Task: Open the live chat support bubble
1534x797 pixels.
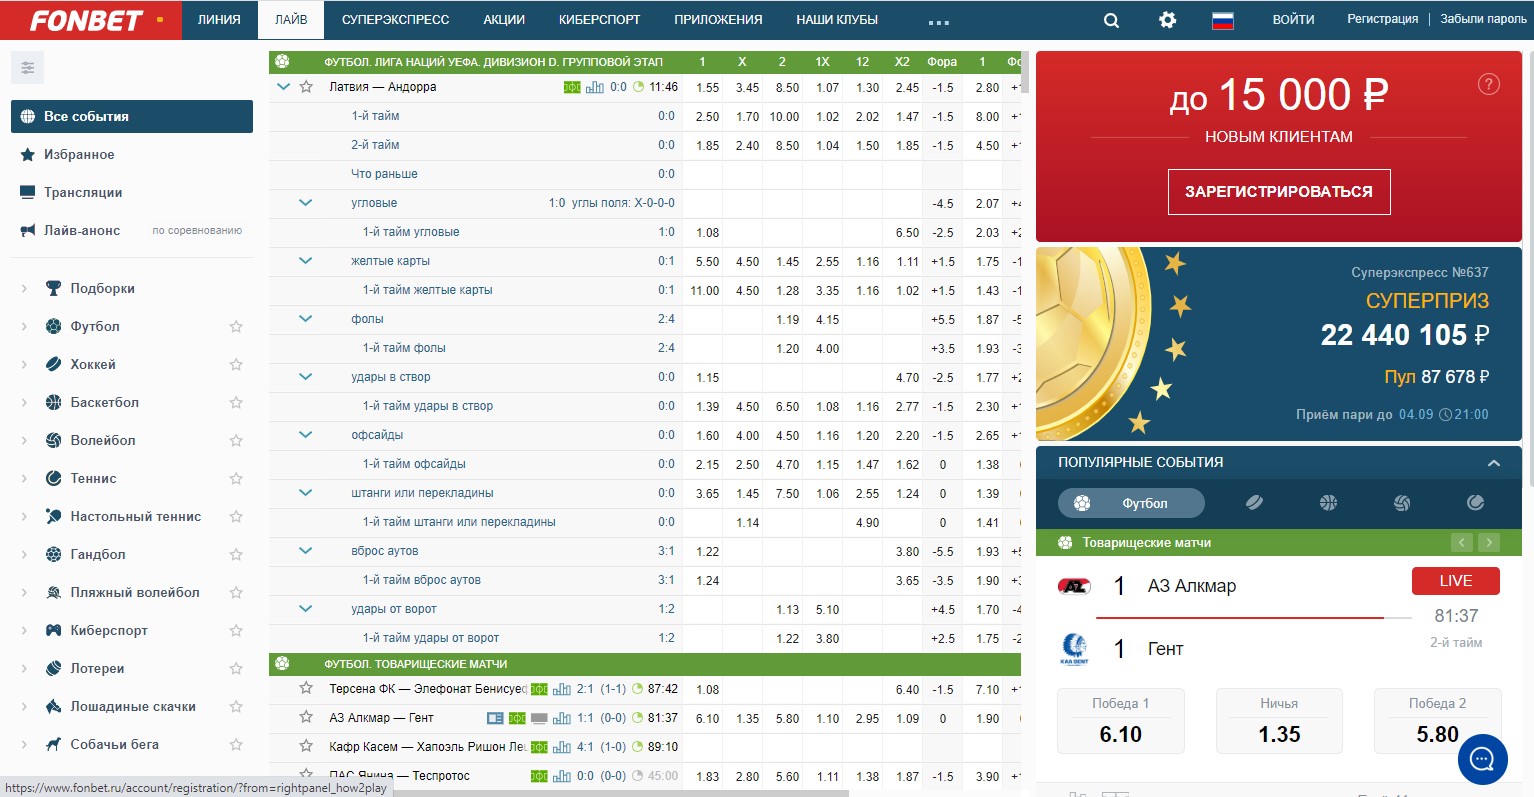Action: pyautogui.click(x=1482, y=759)
